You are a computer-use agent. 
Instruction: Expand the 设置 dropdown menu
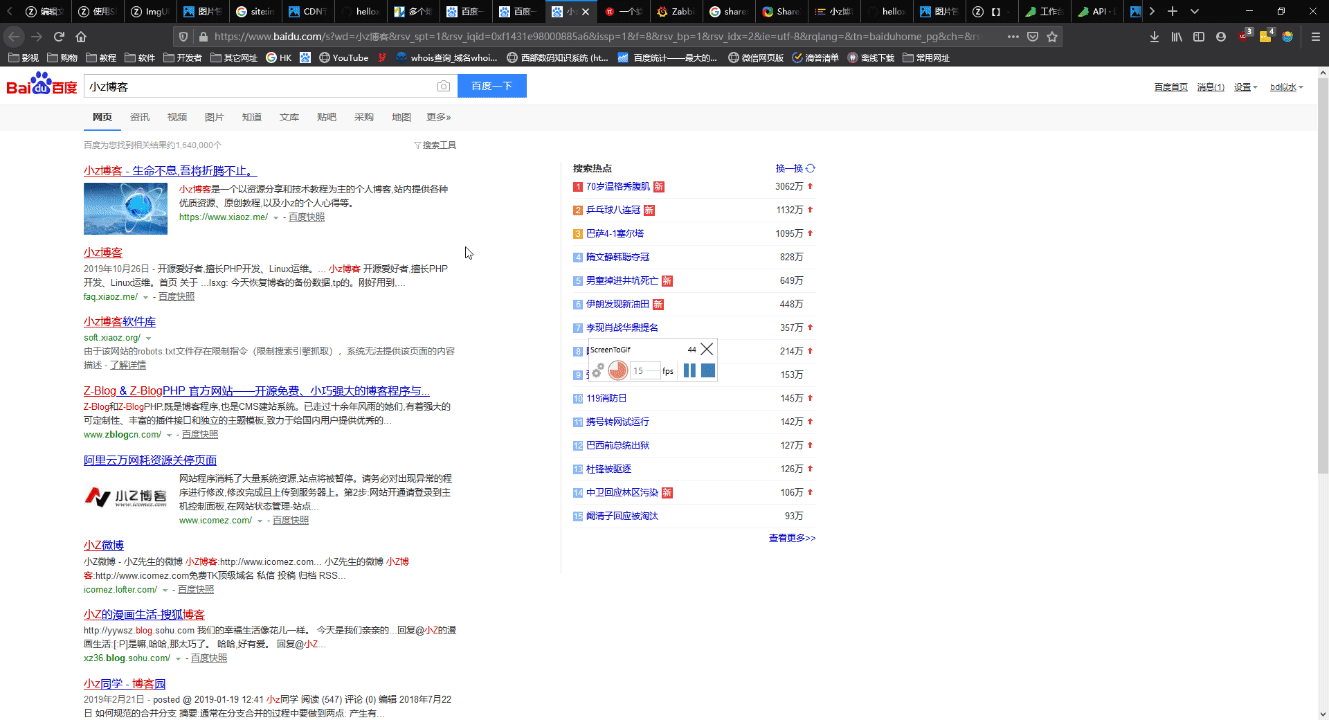pyautogui.click(x=1245, y=87)
